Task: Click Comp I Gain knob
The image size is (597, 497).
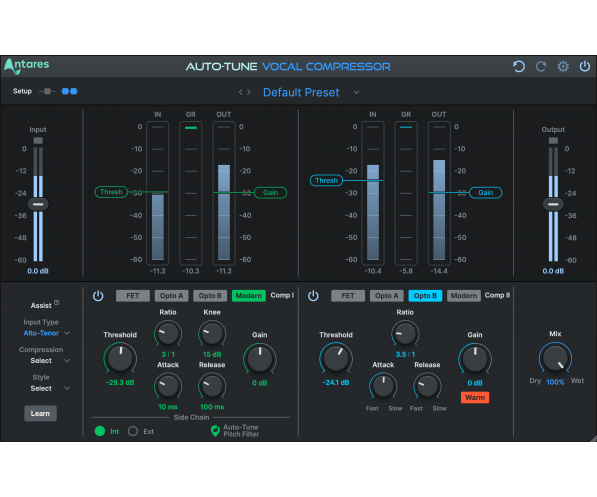Action: [x=260, y=358]
